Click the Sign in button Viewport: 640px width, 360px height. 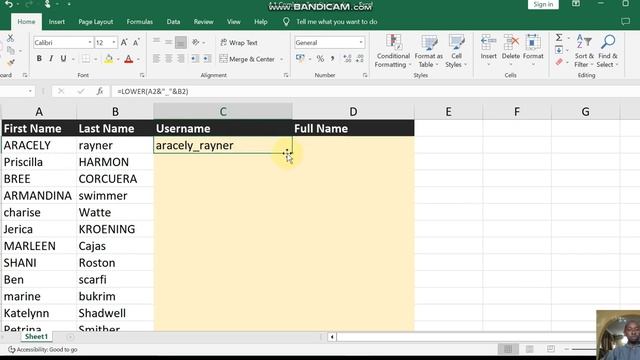543,4
